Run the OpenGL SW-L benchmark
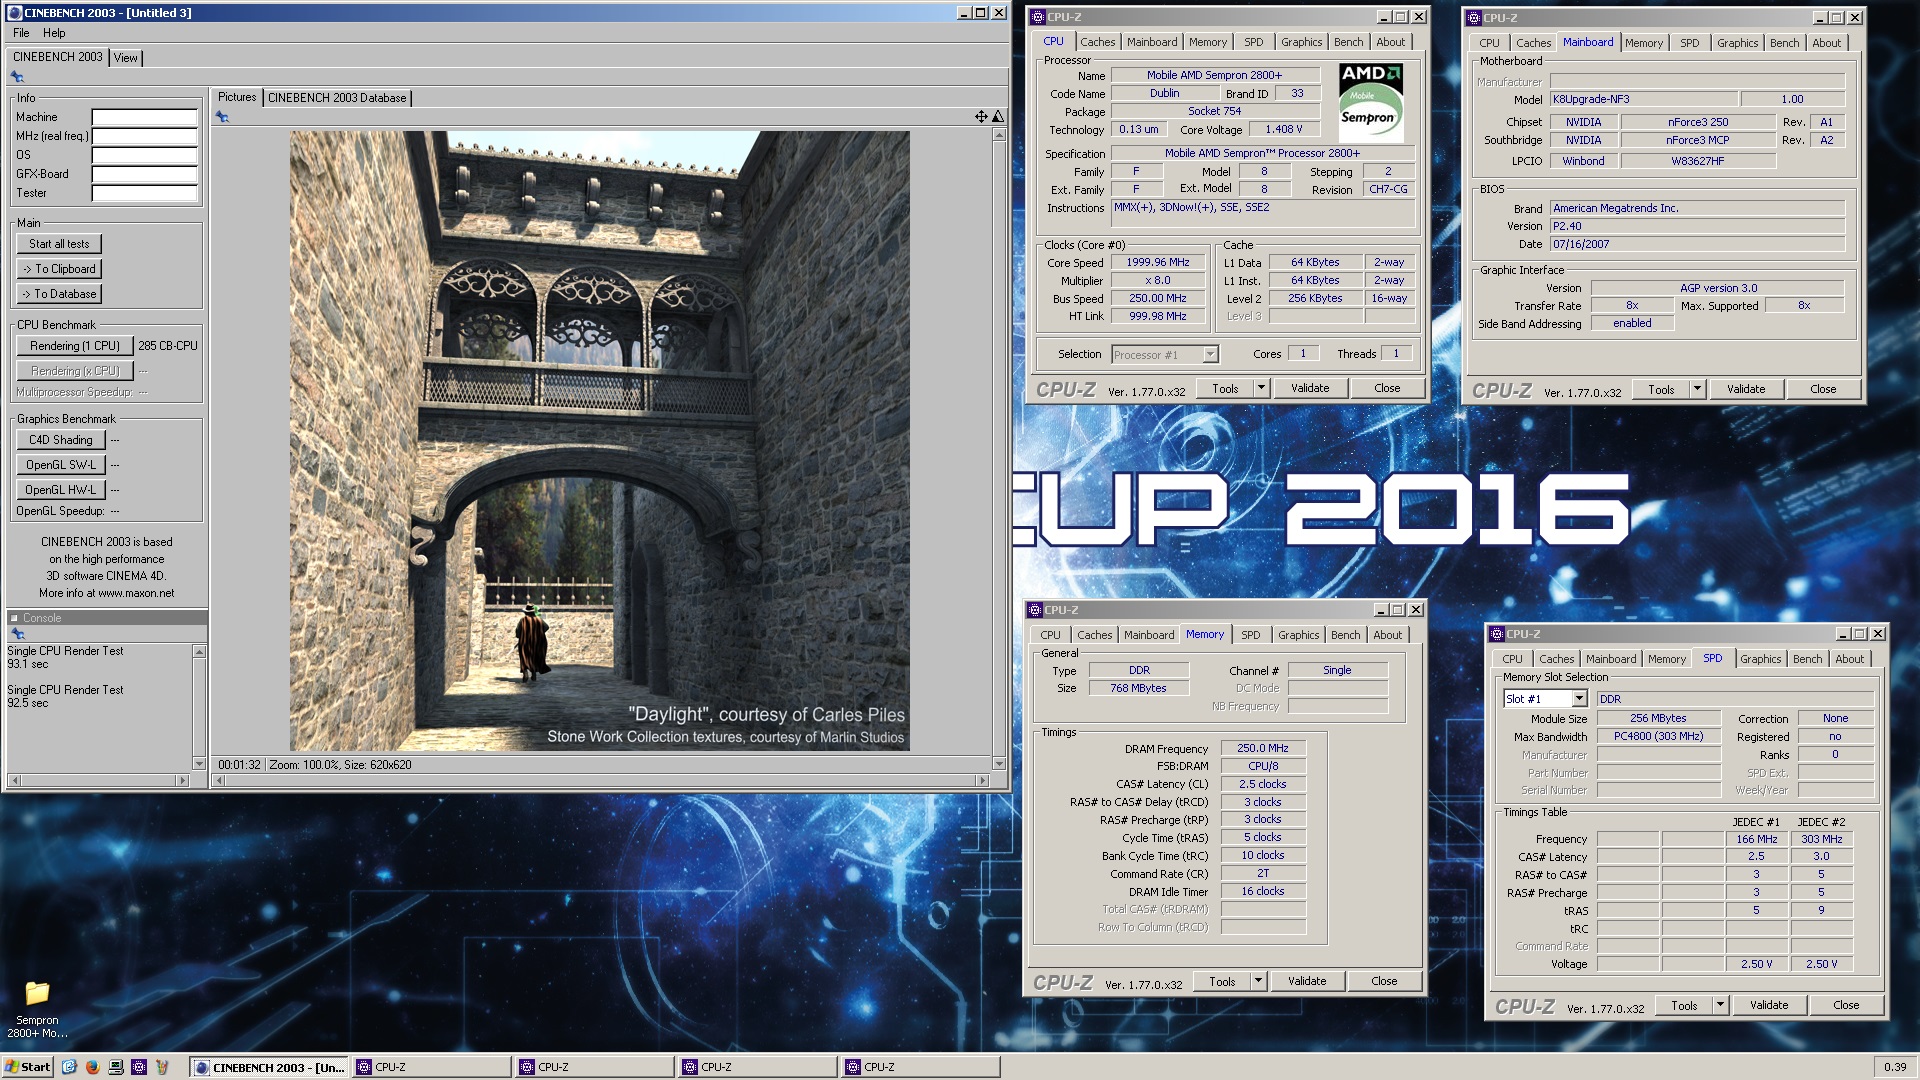 pos(60,465)
